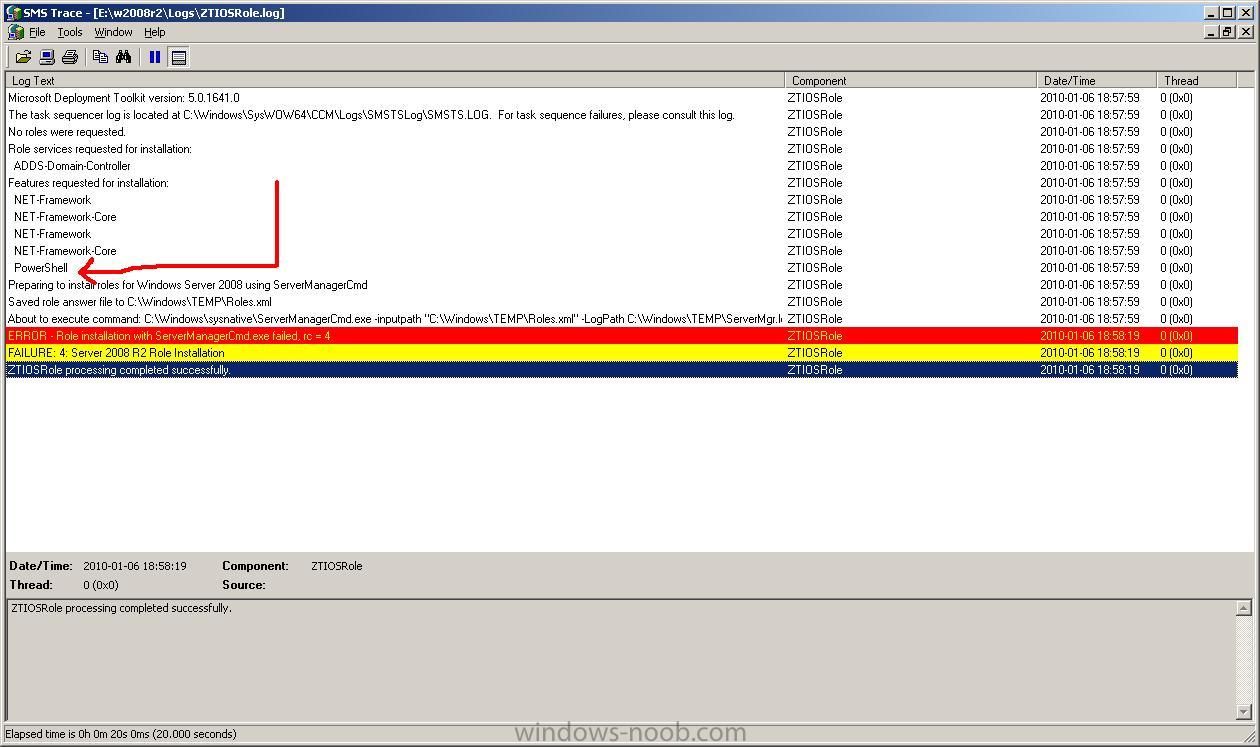Viewport: 1260px width, 747px height.
Task: Sort by the Date/Time column header
Action: pos(1097,80)
